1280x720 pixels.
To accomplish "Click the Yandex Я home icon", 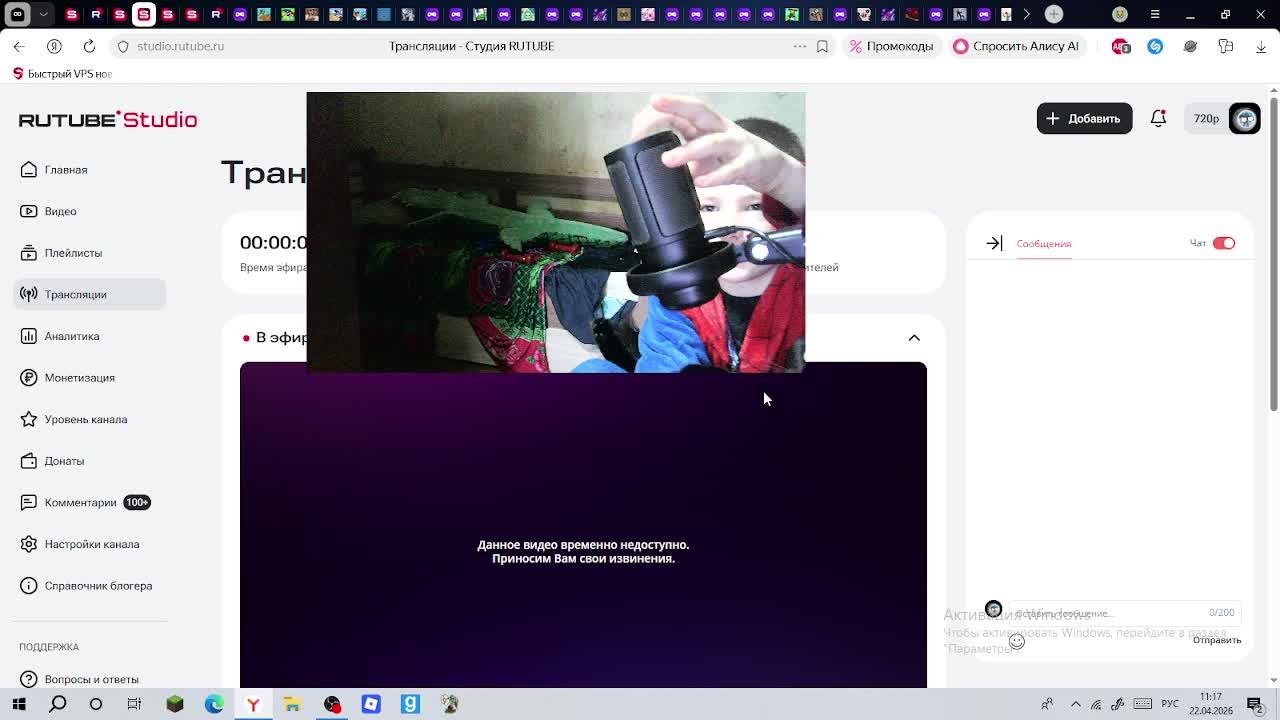I will coord(54,46).
